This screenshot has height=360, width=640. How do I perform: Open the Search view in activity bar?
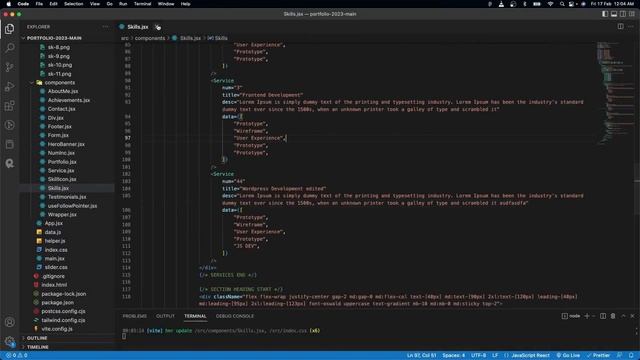[9, 48]
